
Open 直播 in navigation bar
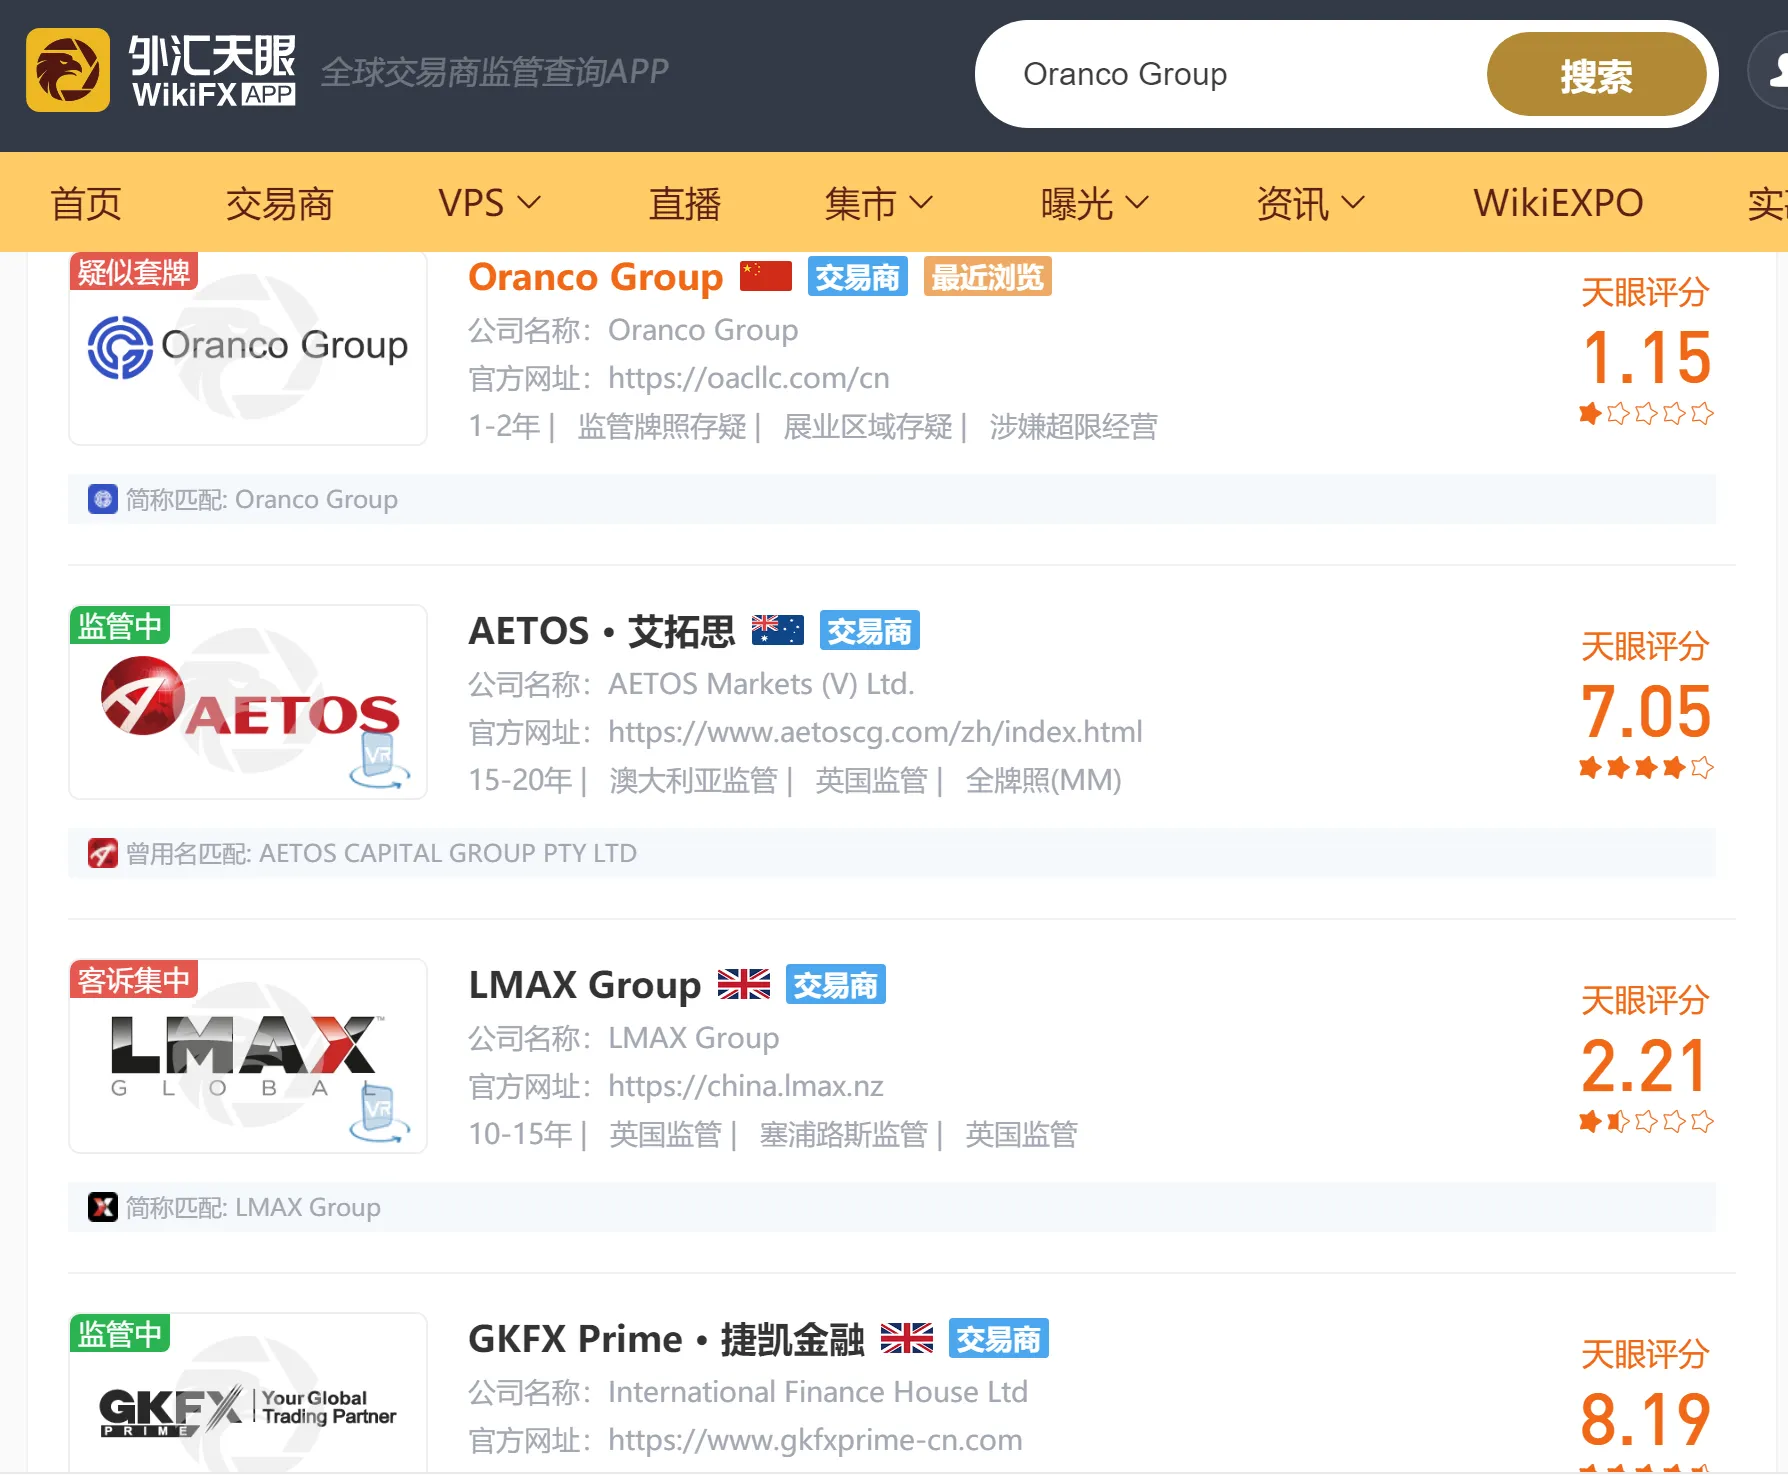[685, 203]
